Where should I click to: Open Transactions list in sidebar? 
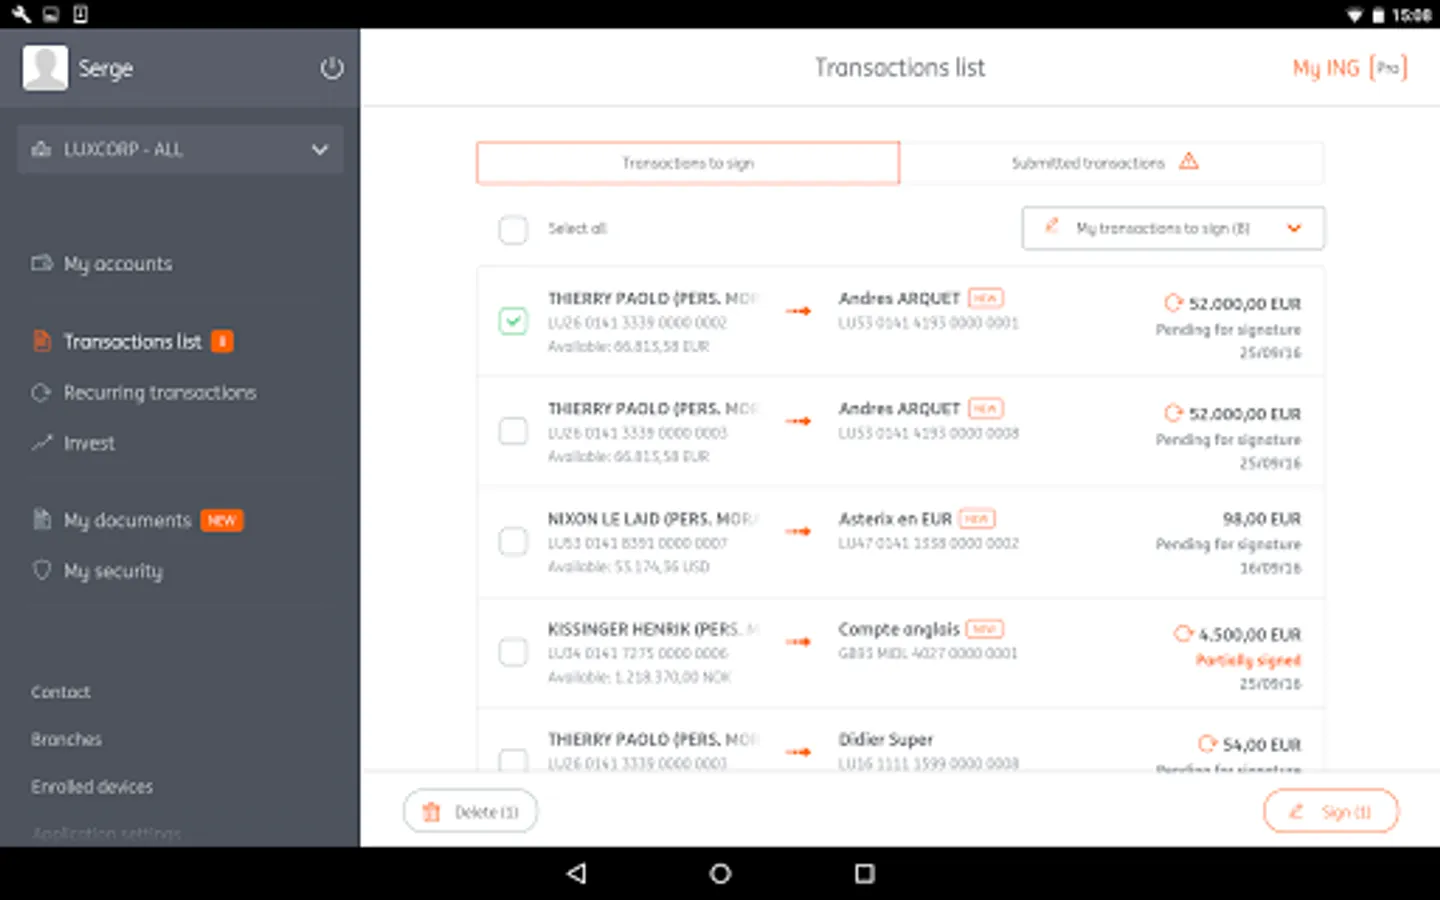(x=132, y=342)
